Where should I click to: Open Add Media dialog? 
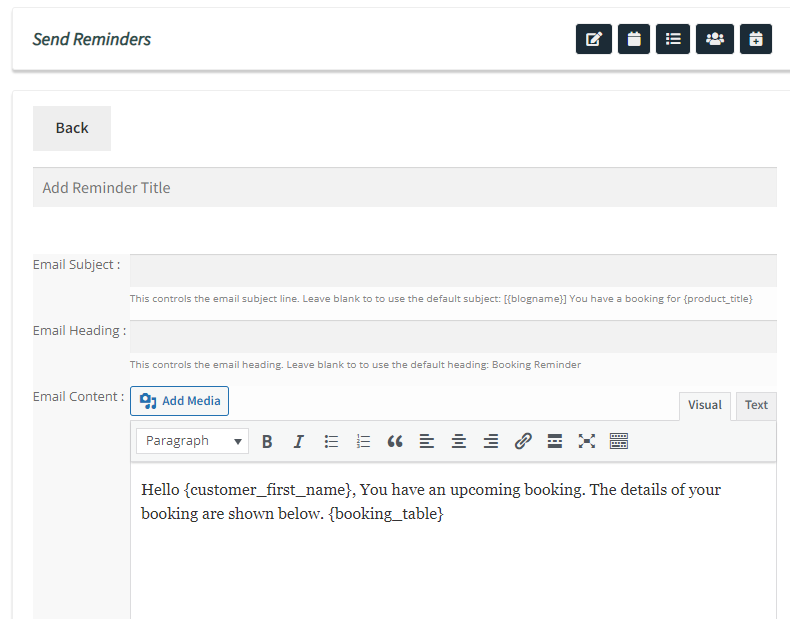pos(179,401)
